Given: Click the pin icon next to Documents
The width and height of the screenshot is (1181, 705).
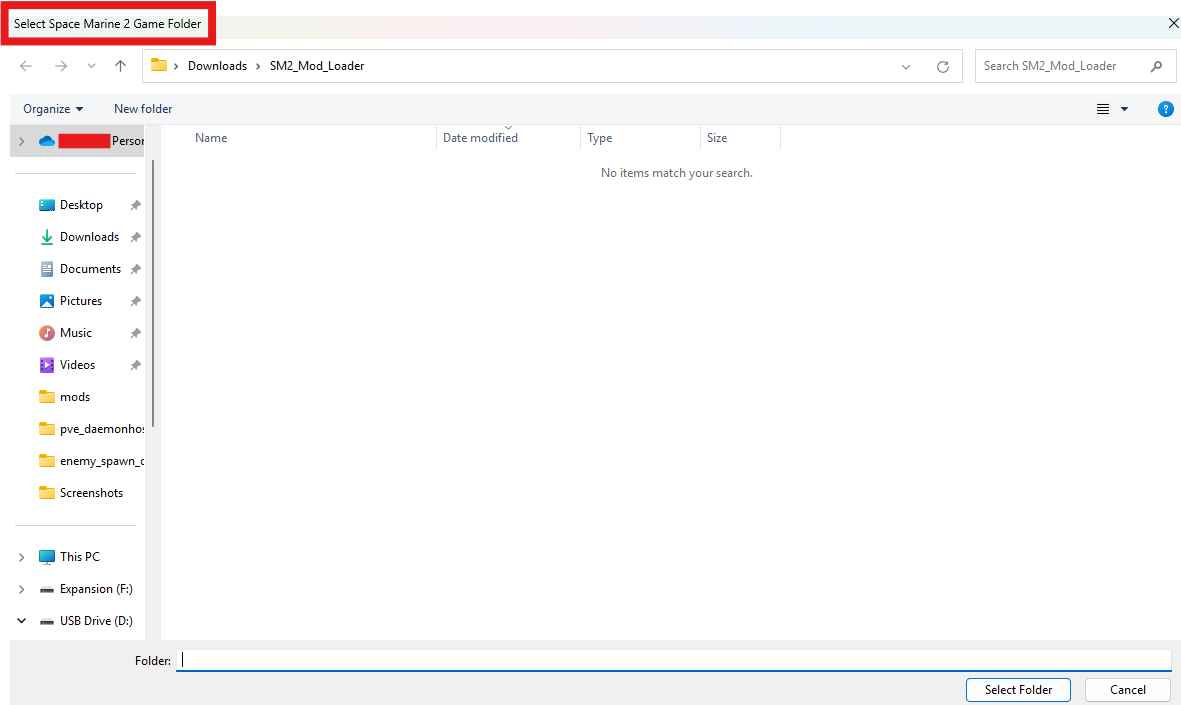Looking at the screenshot, I should point(136,269).
